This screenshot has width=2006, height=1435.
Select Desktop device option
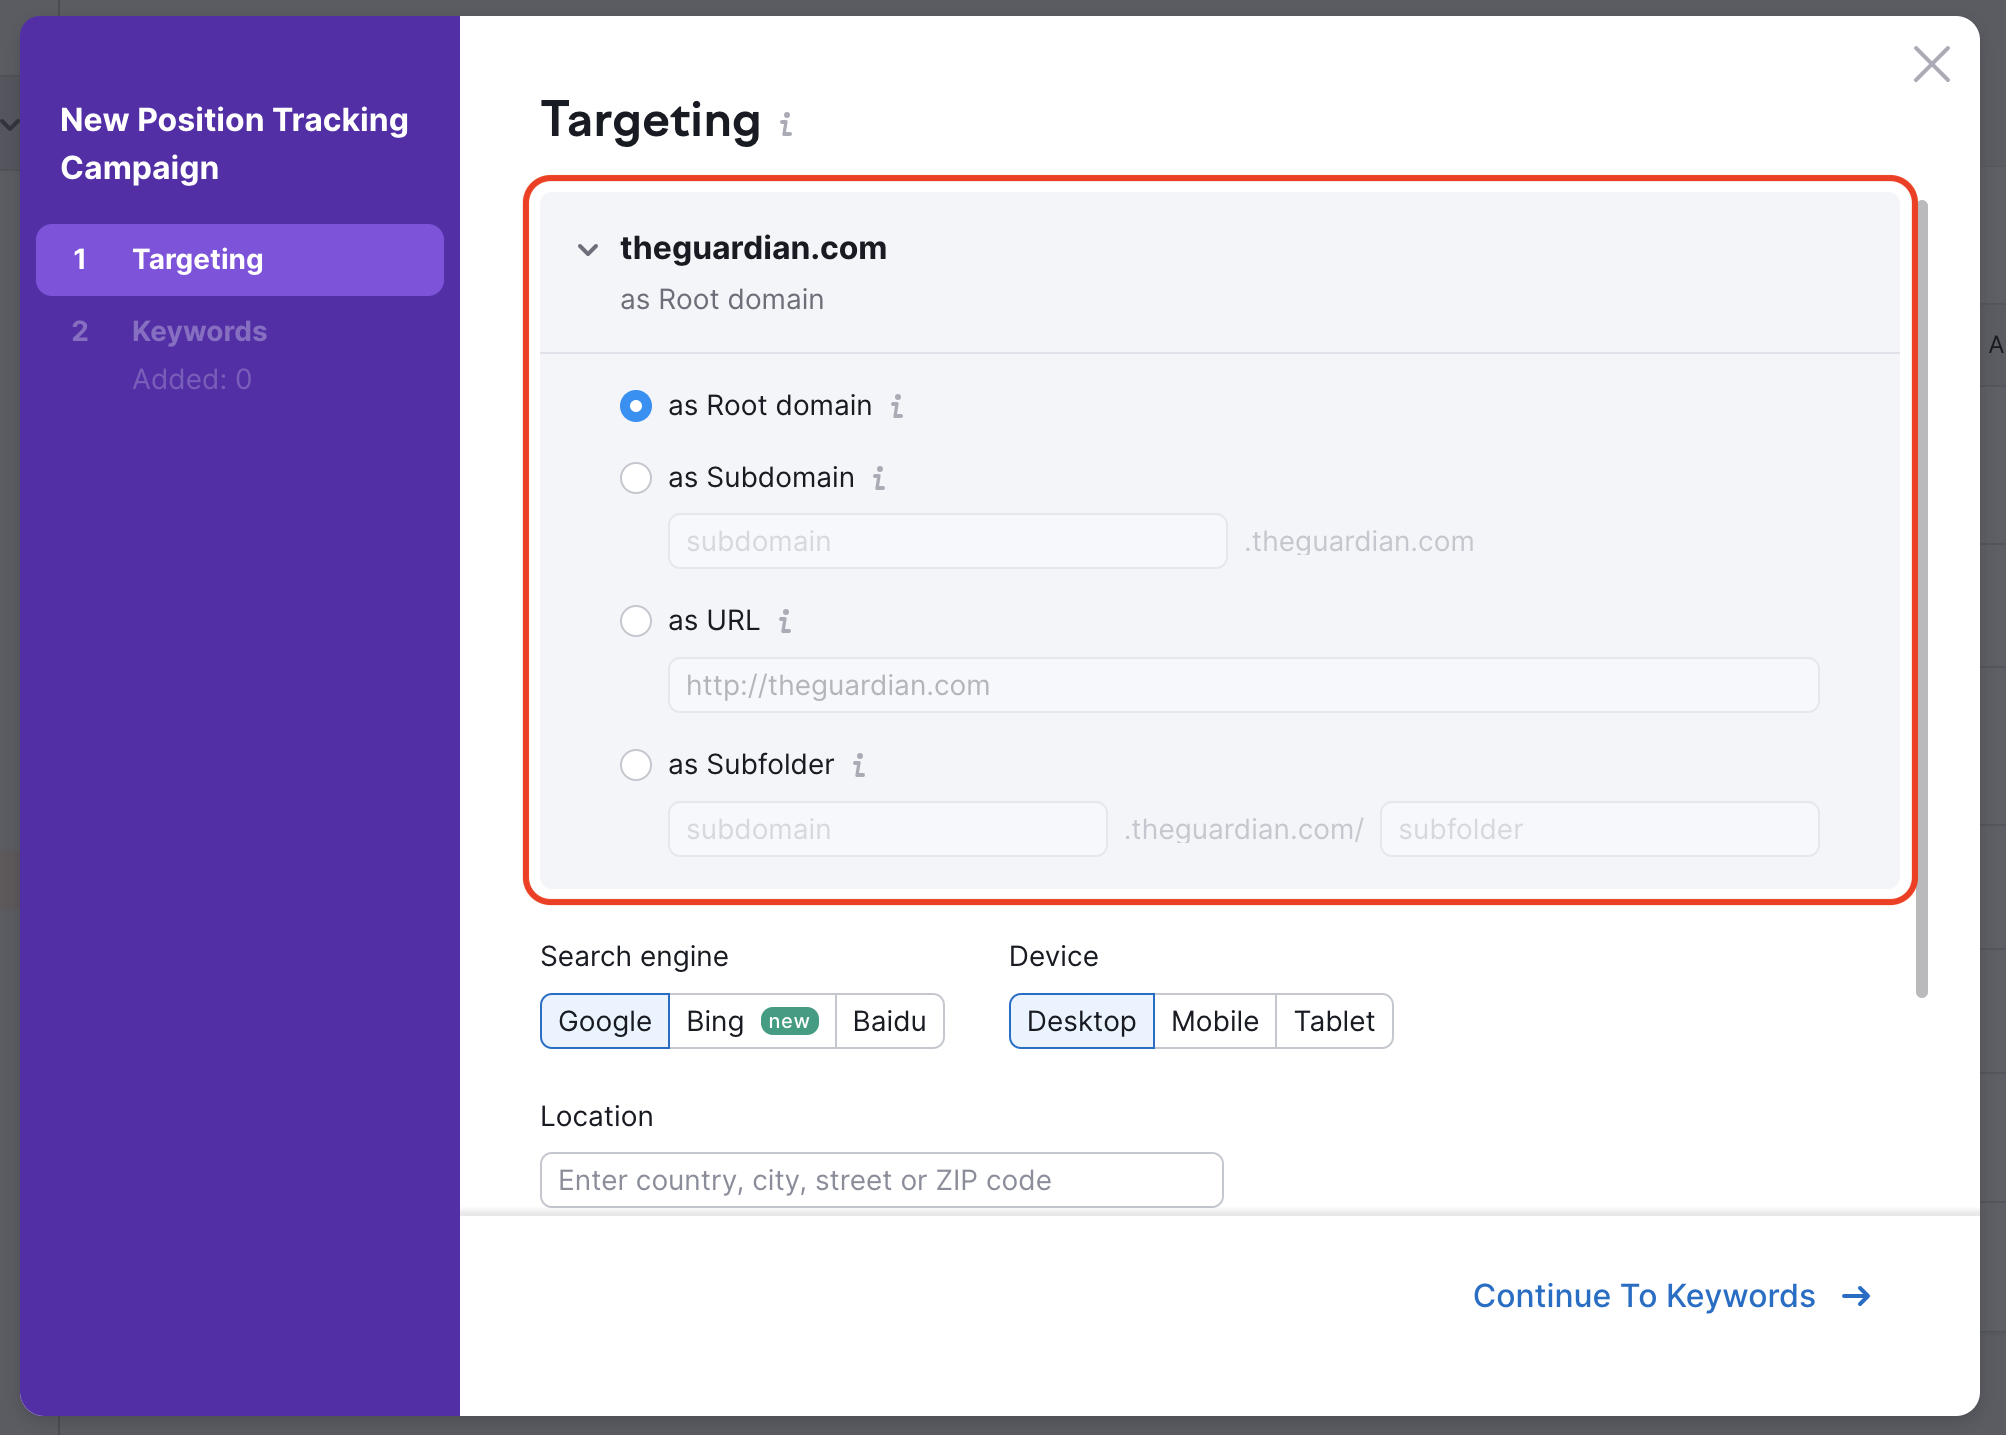(1082, 1021)
